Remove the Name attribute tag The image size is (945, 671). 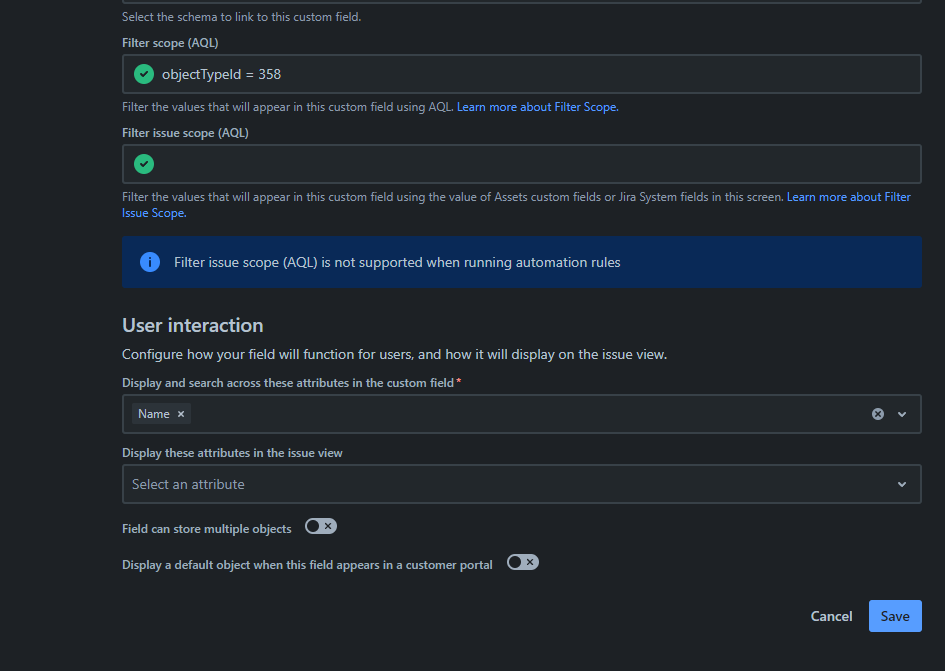(x=181, y=414)
